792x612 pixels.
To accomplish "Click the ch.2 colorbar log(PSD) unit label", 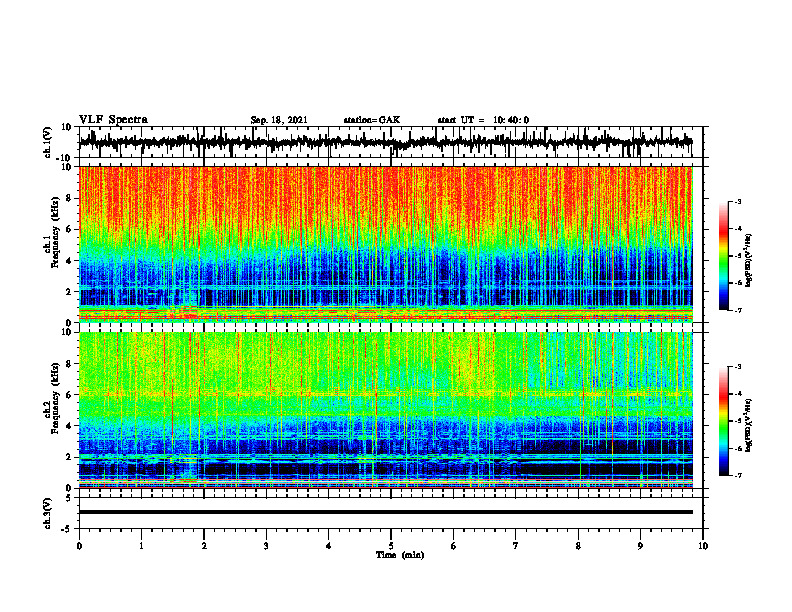I will [749, 425].
